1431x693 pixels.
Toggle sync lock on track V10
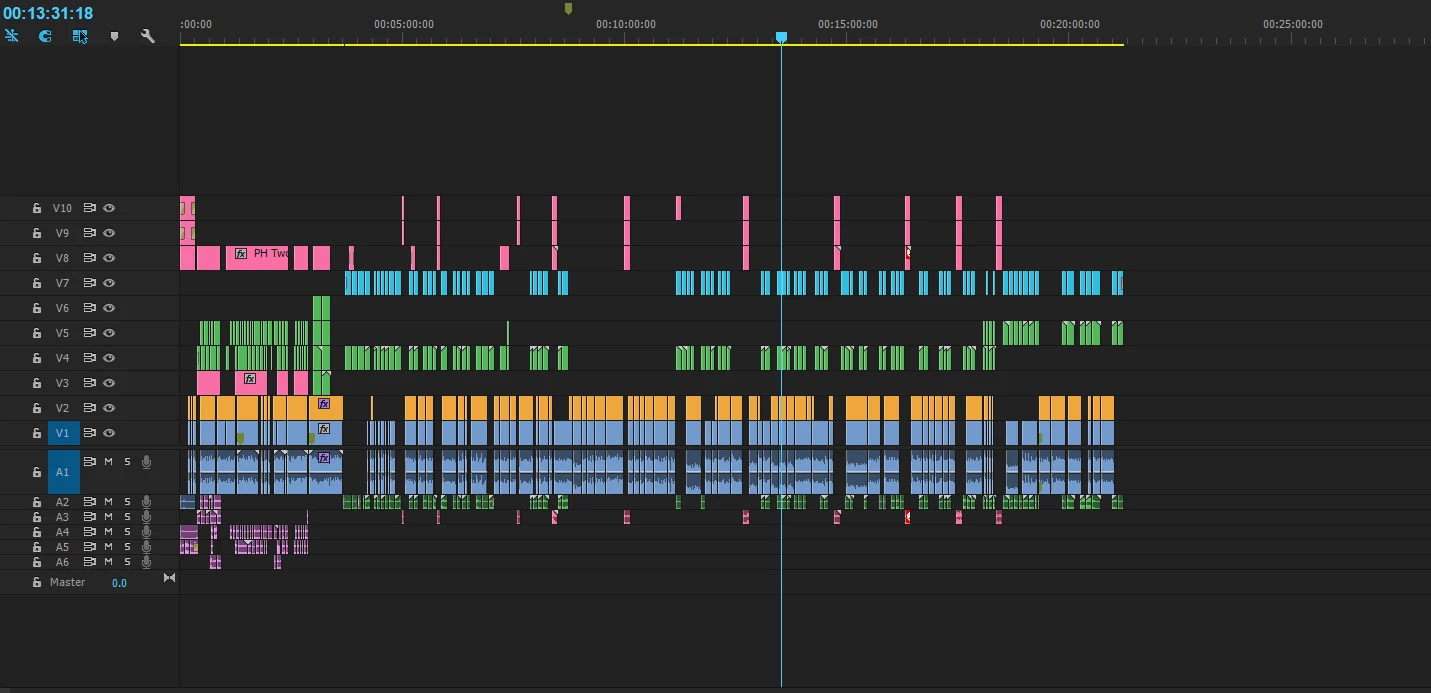point(90,208)
